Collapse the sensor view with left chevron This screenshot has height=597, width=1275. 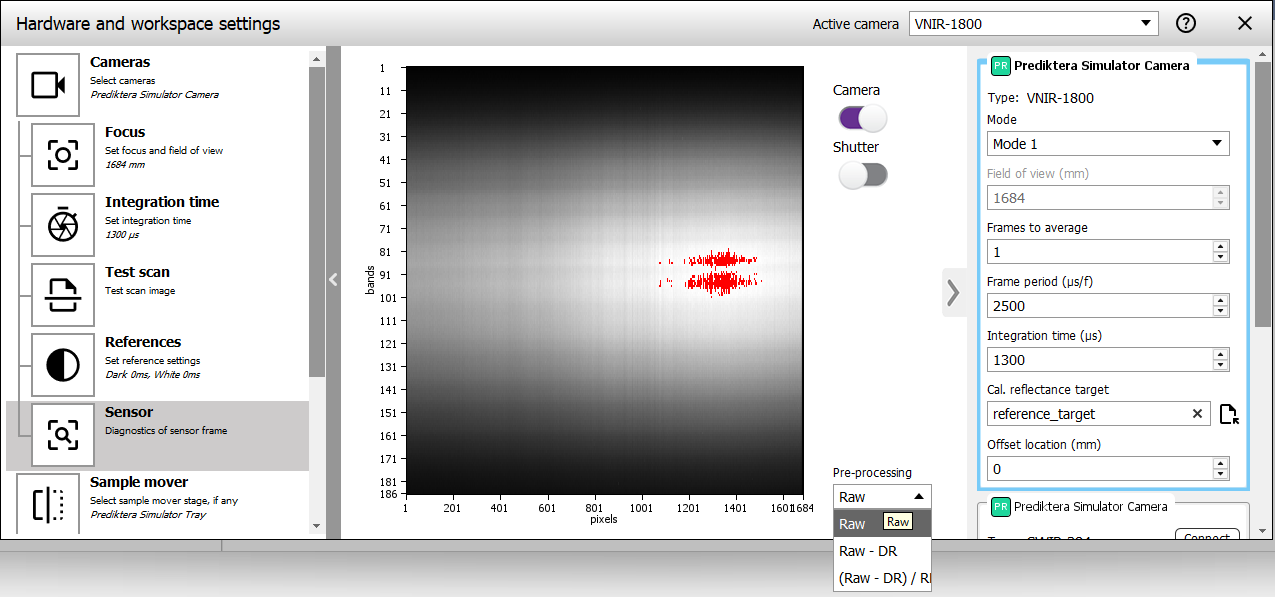click(333, 280)
